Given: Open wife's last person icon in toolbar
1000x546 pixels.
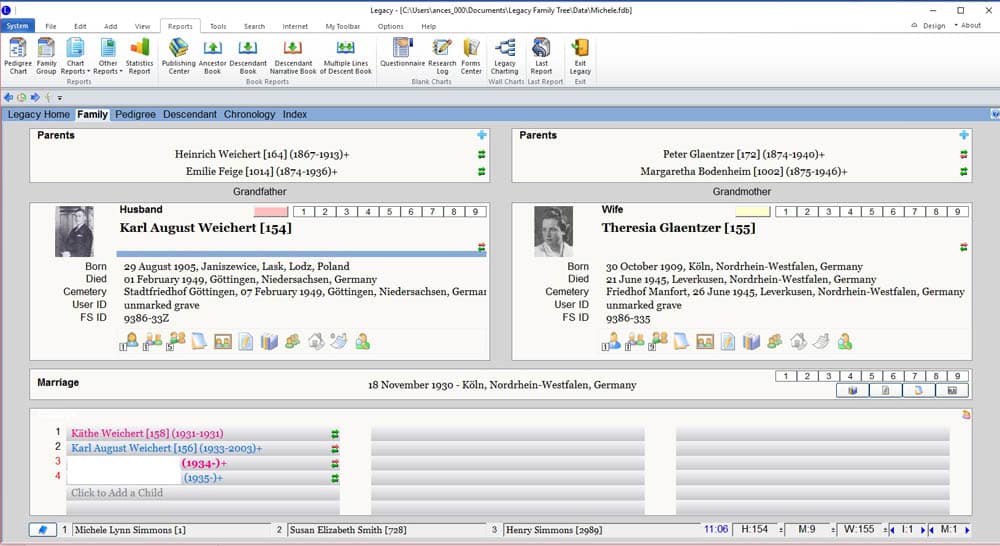Looking at the screenshot, I should pos(844,343).
